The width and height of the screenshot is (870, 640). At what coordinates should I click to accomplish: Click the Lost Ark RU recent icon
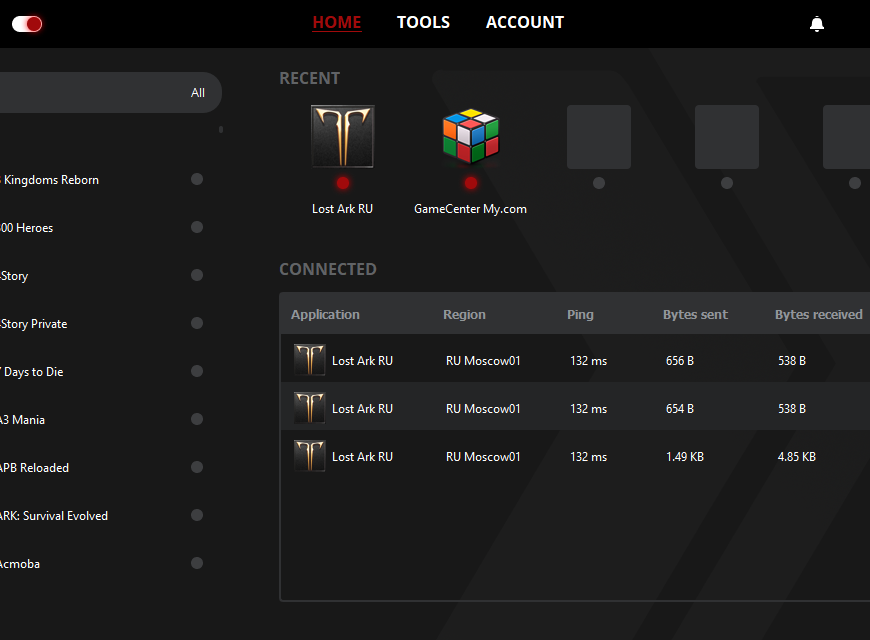pos(342,137)
